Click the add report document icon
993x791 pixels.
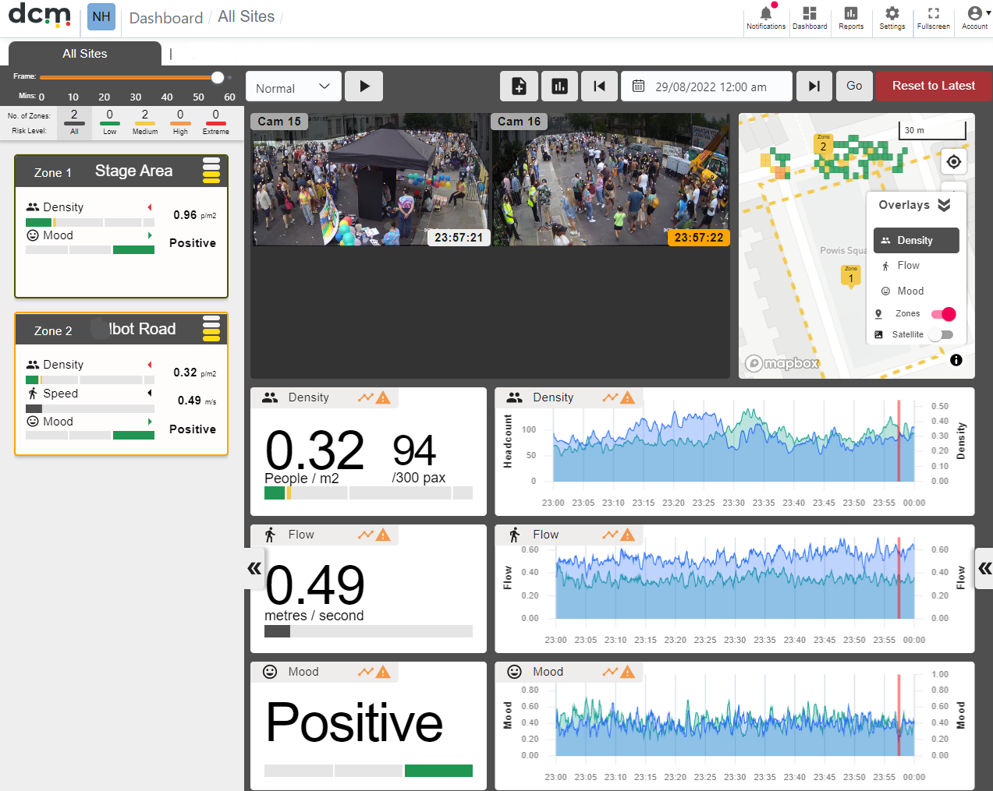[519, 86]
